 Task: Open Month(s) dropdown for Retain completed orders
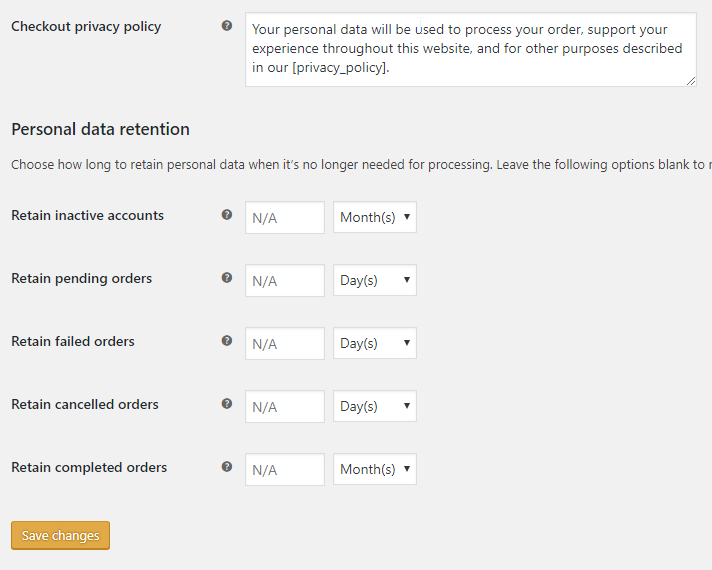tap(375, 469)
